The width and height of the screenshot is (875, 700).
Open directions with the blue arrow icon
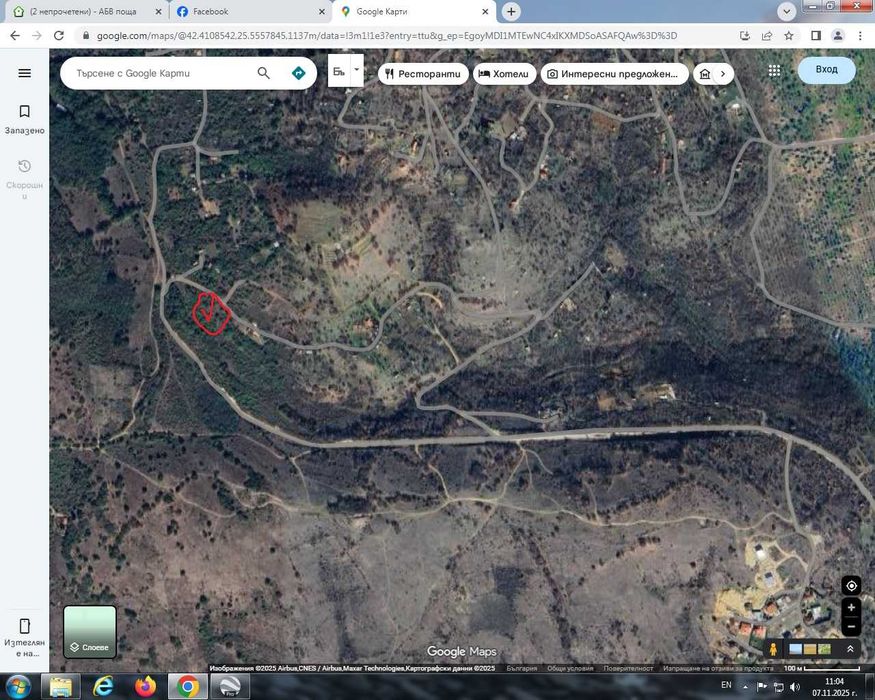[299, 73]
